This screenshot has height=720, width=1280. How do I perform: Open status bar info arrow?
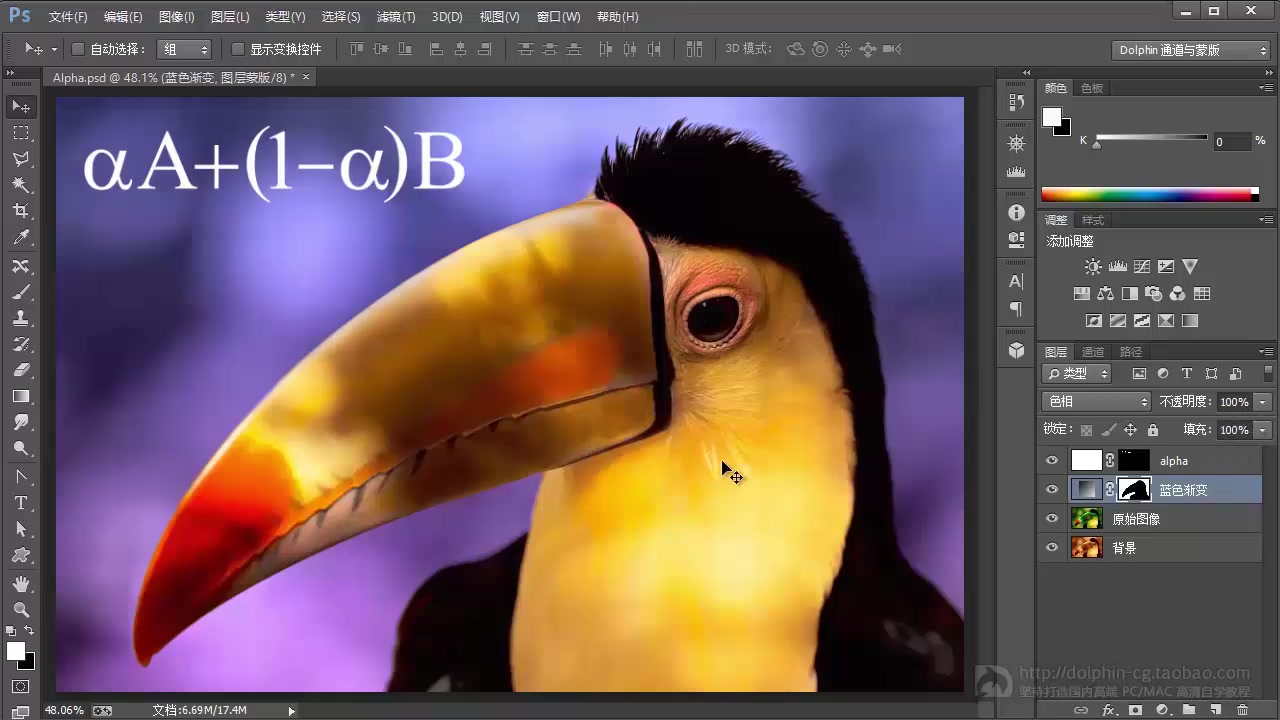click(x=292, y=710)
